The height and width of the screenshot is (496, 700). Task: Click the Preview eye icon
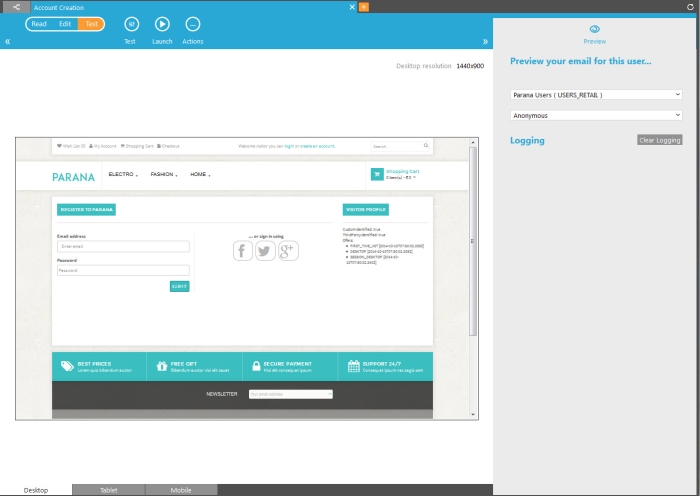point(595,30)
